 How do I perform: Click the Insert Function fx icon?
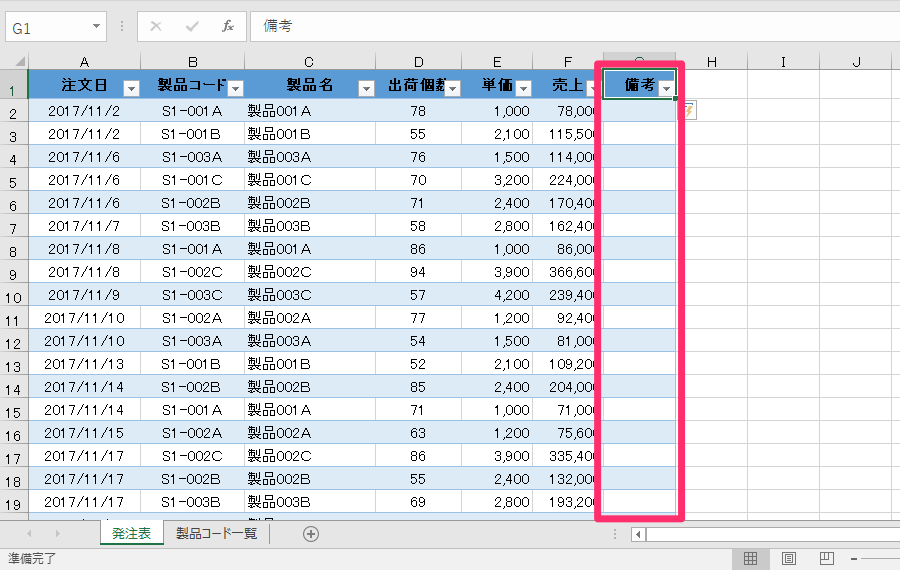click(228, 26)
